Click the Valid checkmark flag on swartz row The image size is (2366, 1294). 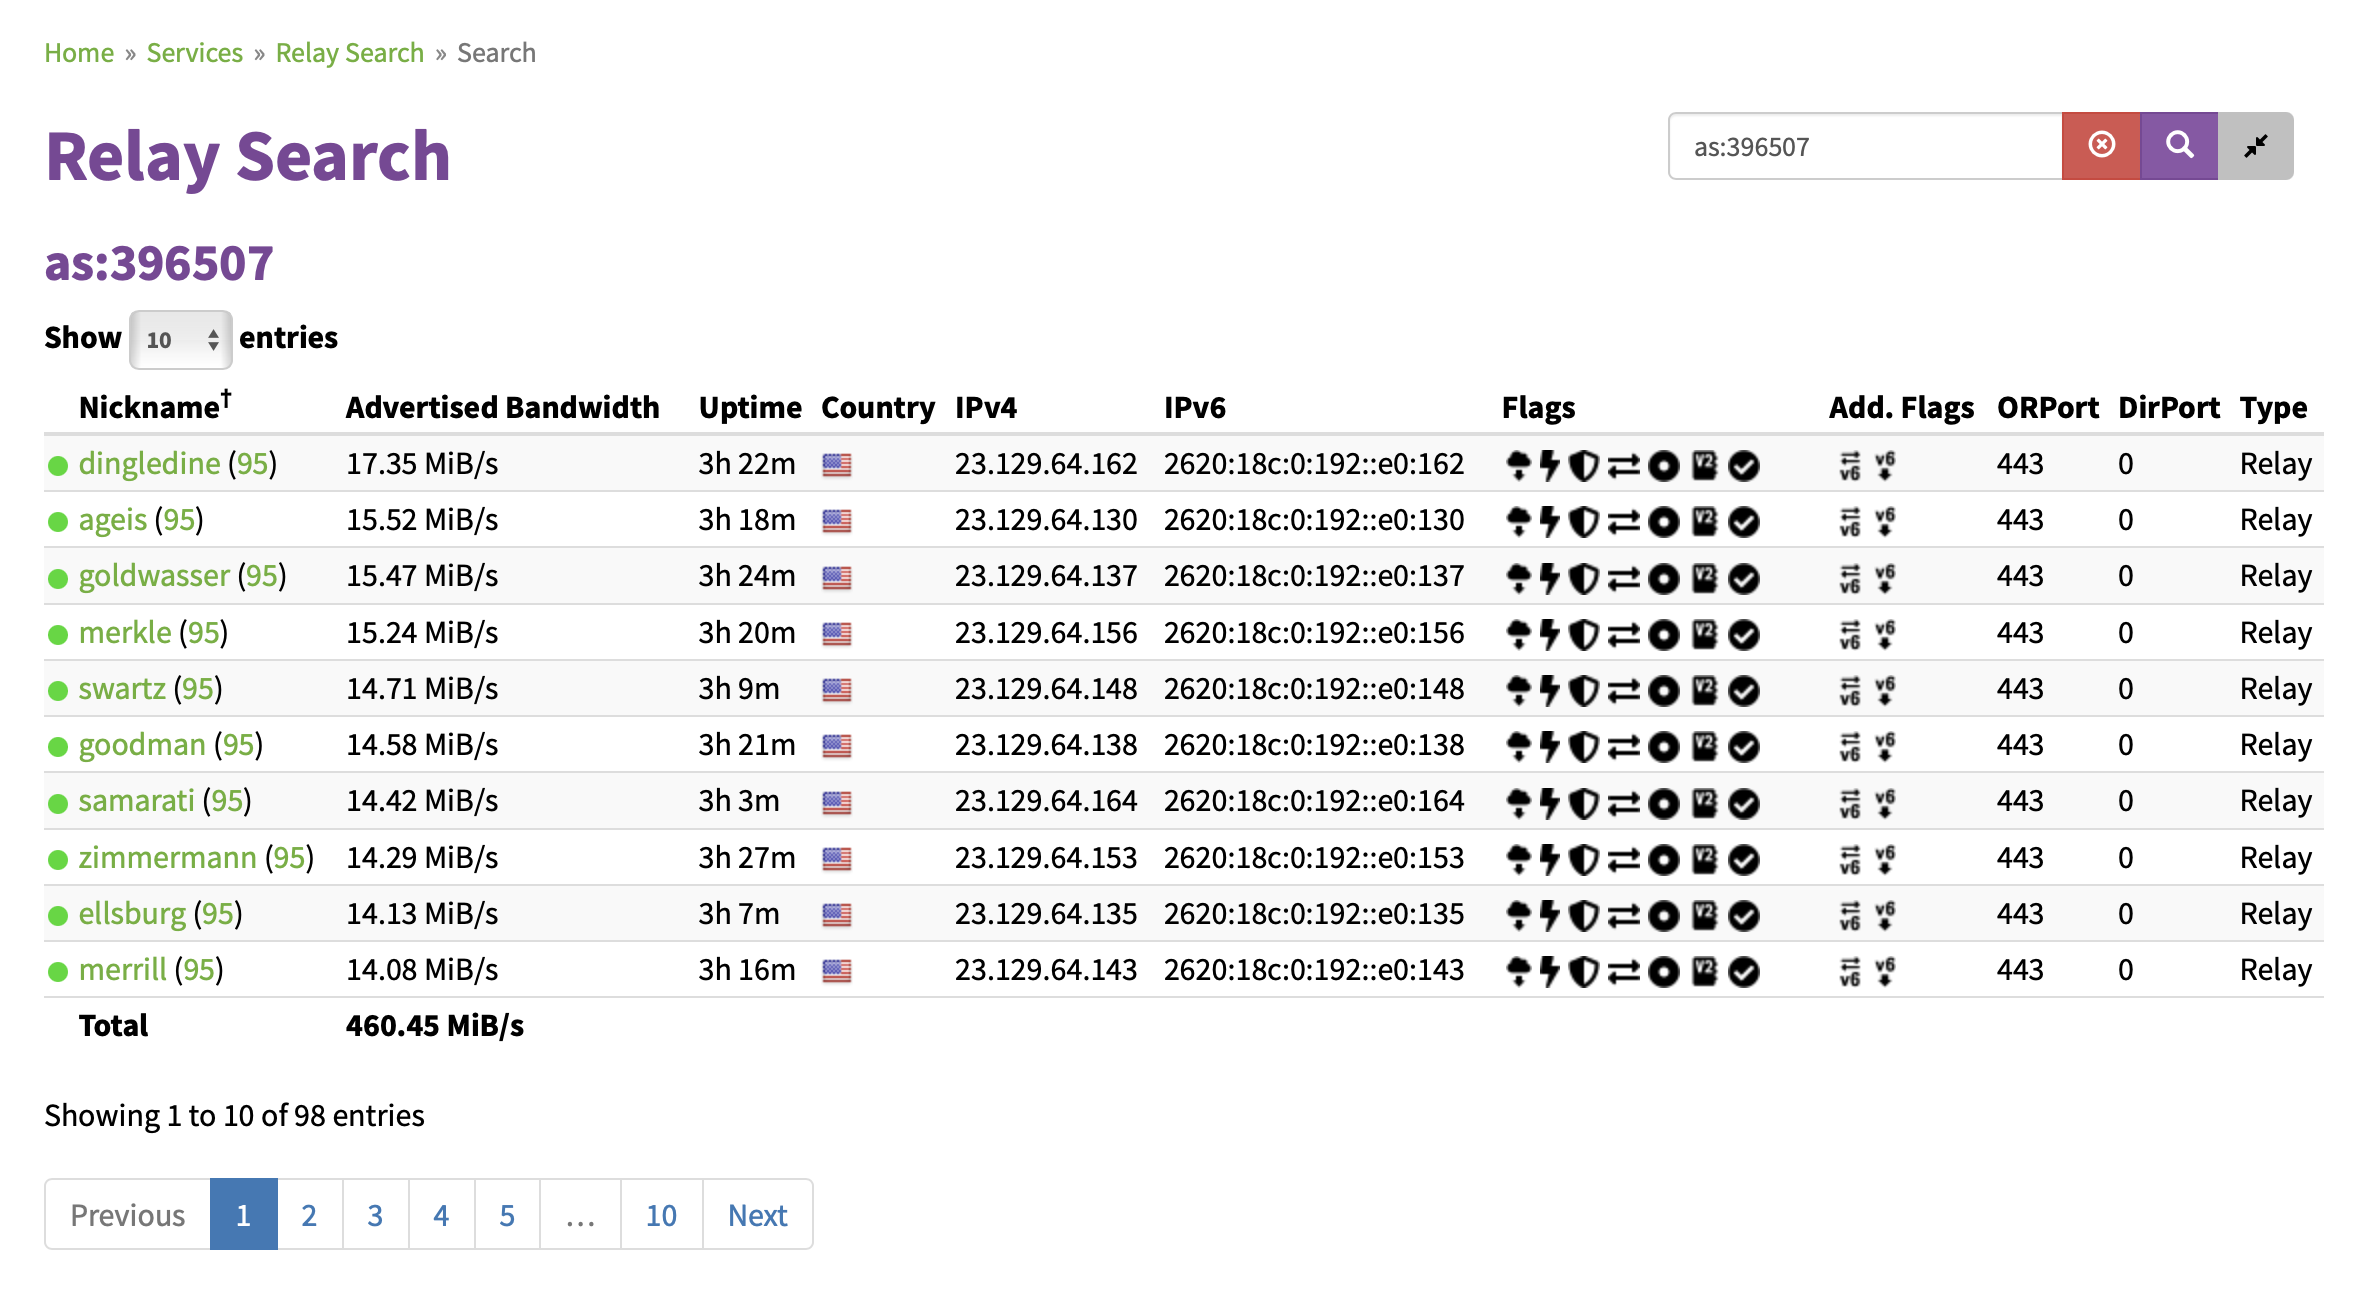(1744, 690)
